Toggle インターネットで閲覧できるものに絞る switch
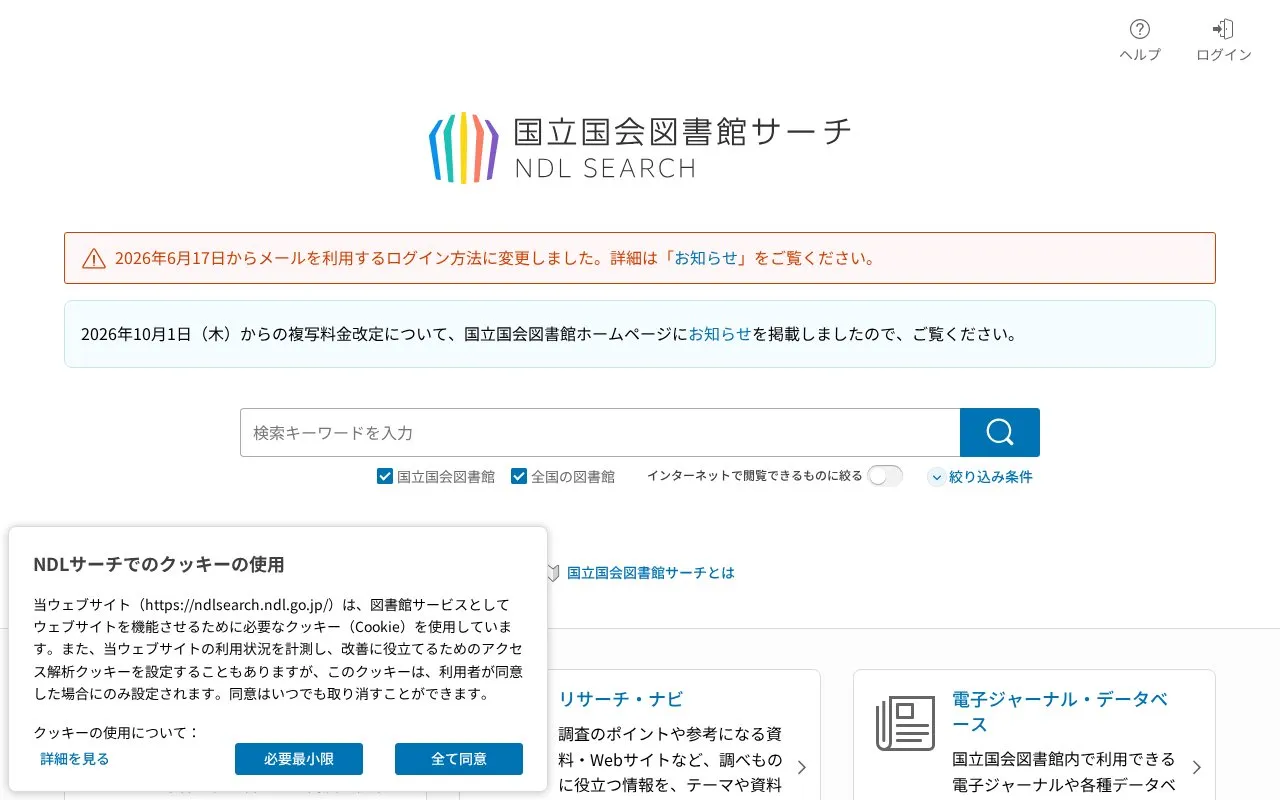The height and width of the screenshot is (800, 1280). tap(885, 476)
